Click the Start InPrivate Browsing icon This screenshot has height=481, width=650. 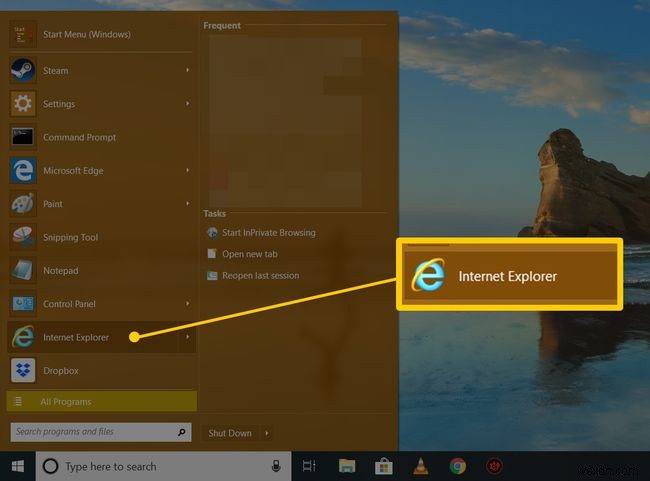[x=212, y=232]
